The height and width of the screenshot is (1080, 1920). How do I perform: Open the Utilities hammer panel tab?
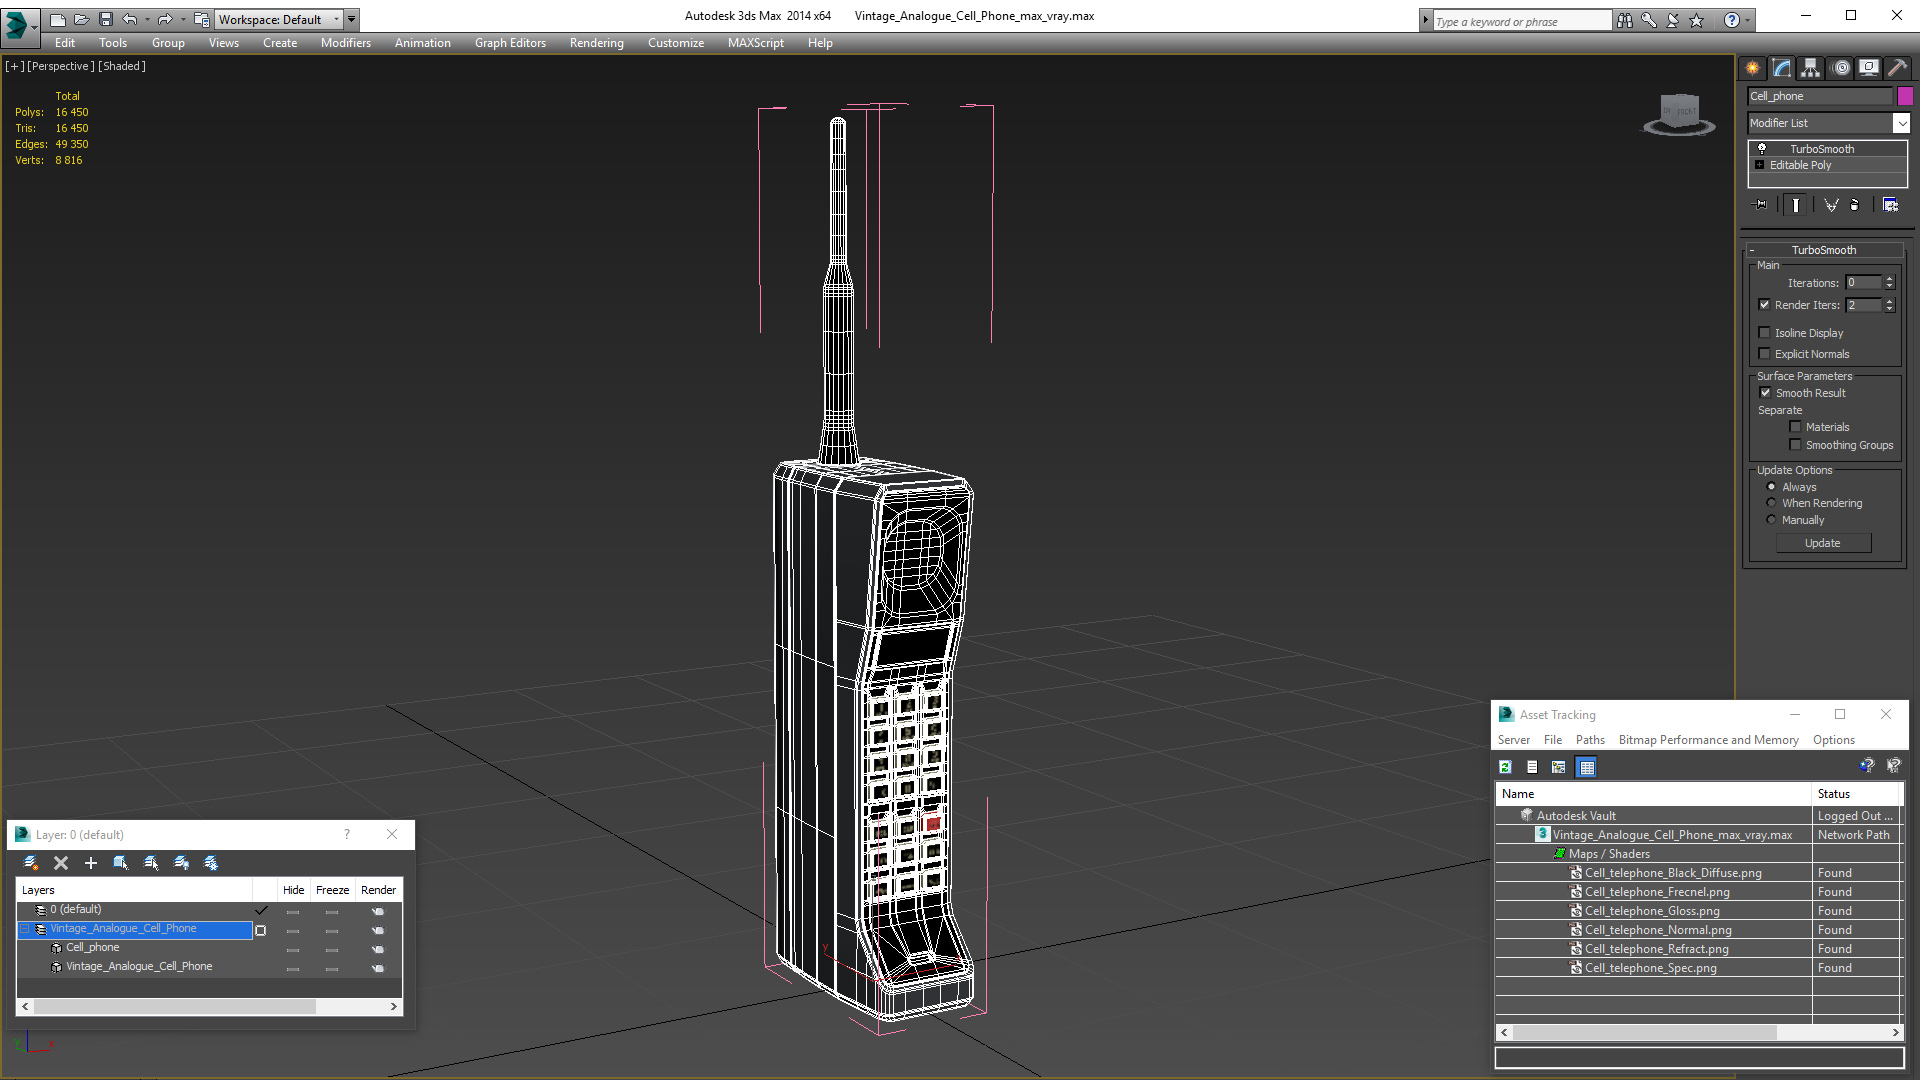pos(1897,68)
